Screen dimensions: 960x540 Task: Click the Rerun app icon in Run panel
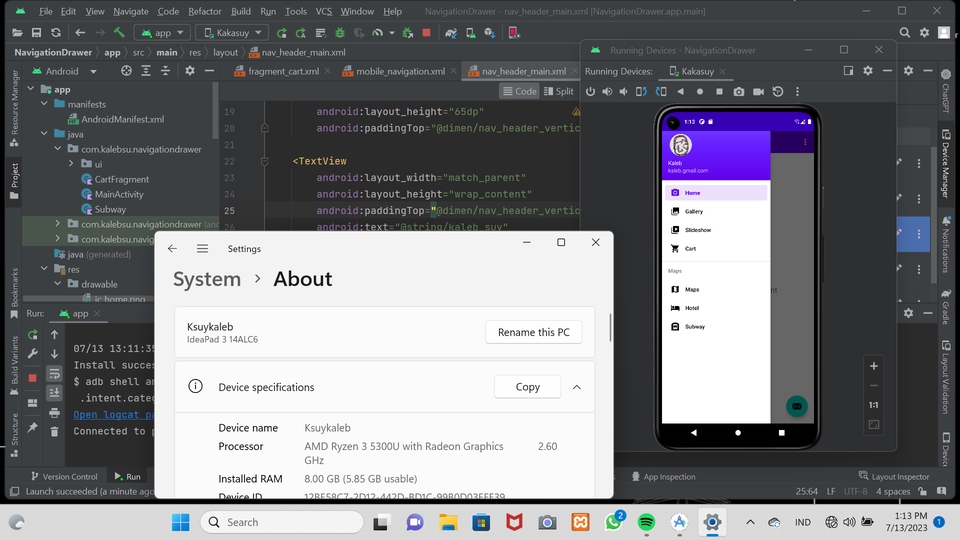click(33, 334)
